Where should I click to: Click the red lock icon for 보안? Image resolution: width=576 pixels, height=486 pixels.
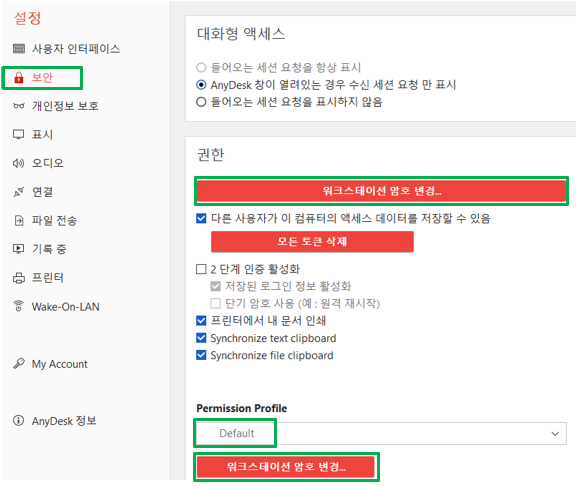(19, 78)
